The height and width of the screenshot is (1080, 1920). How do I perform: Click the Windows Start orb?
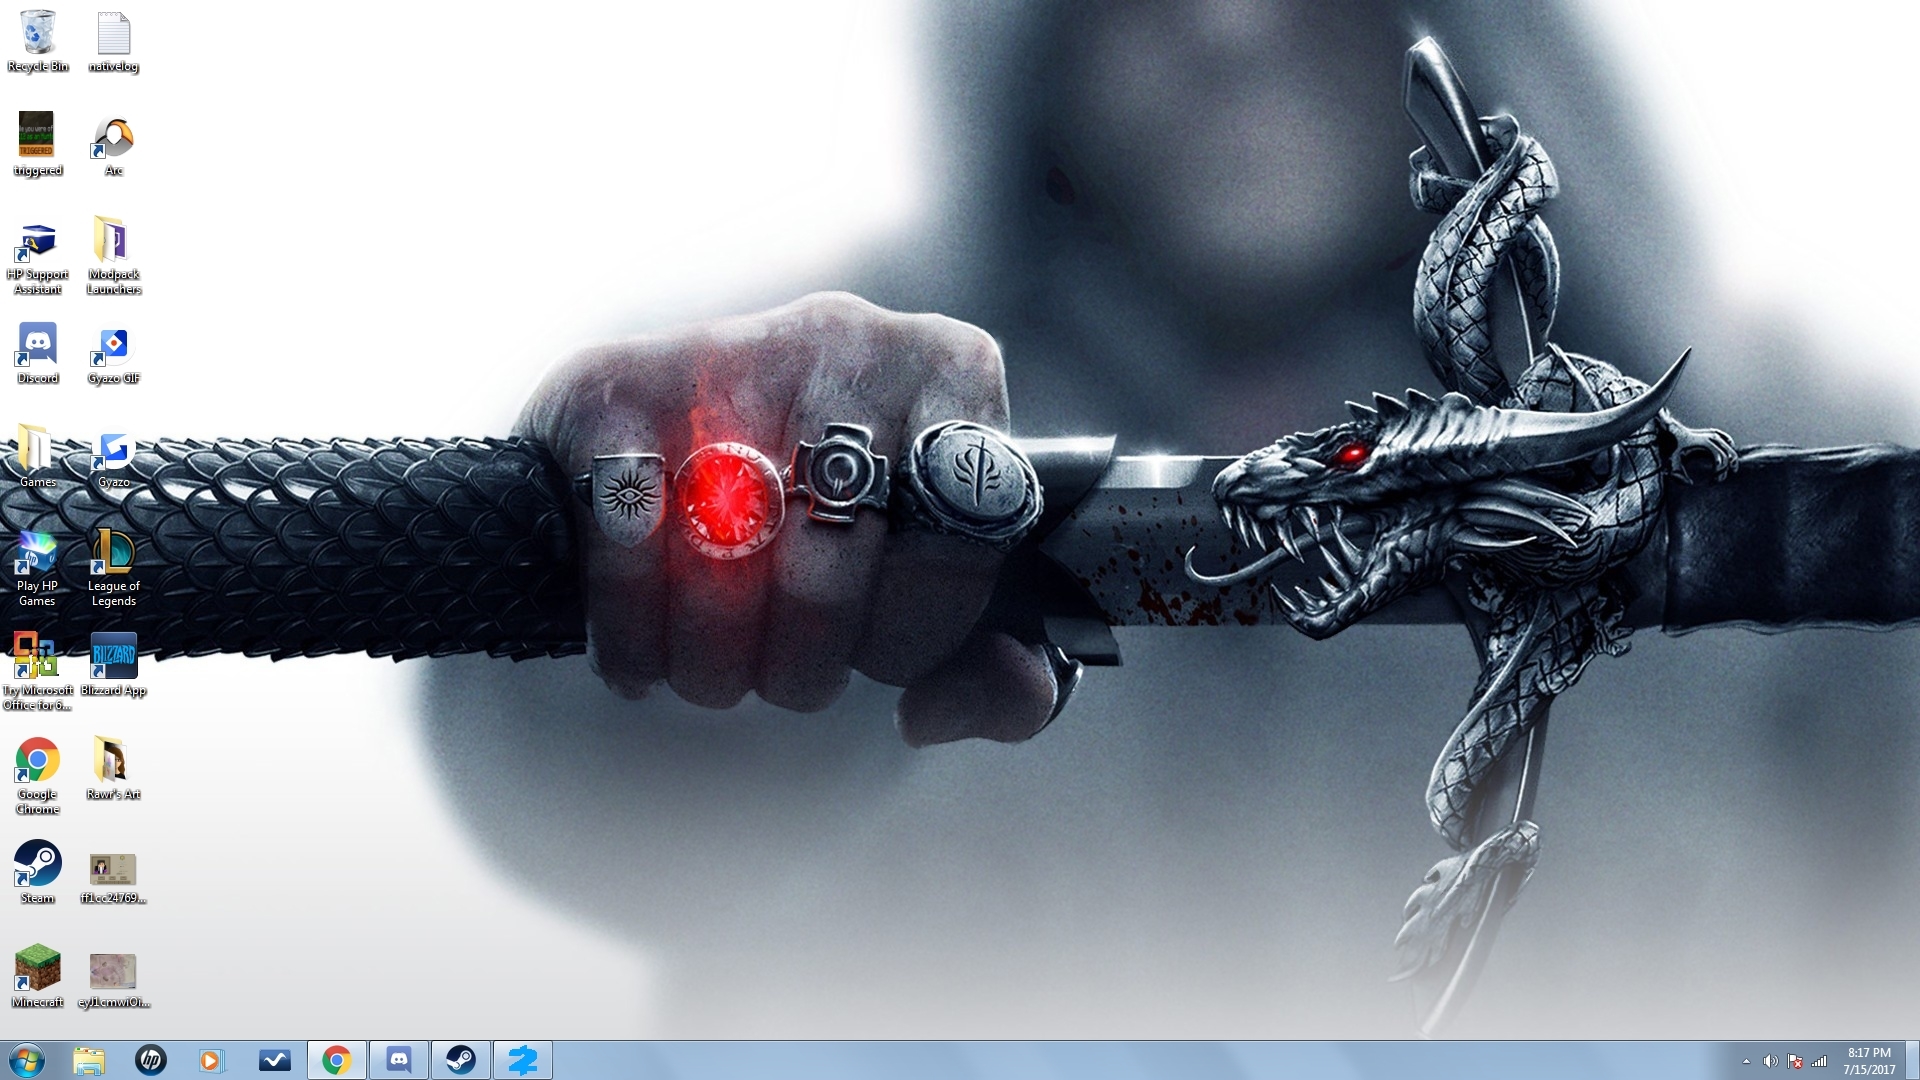(x=27, y=1060)
